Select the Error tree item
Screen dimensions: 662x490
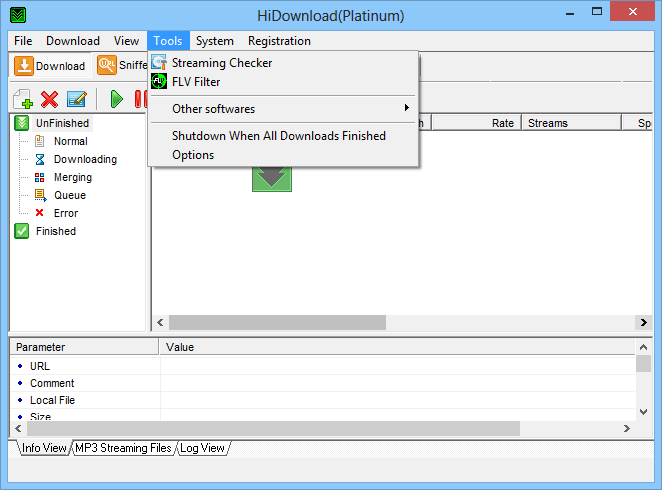click(x=66, y=213)
